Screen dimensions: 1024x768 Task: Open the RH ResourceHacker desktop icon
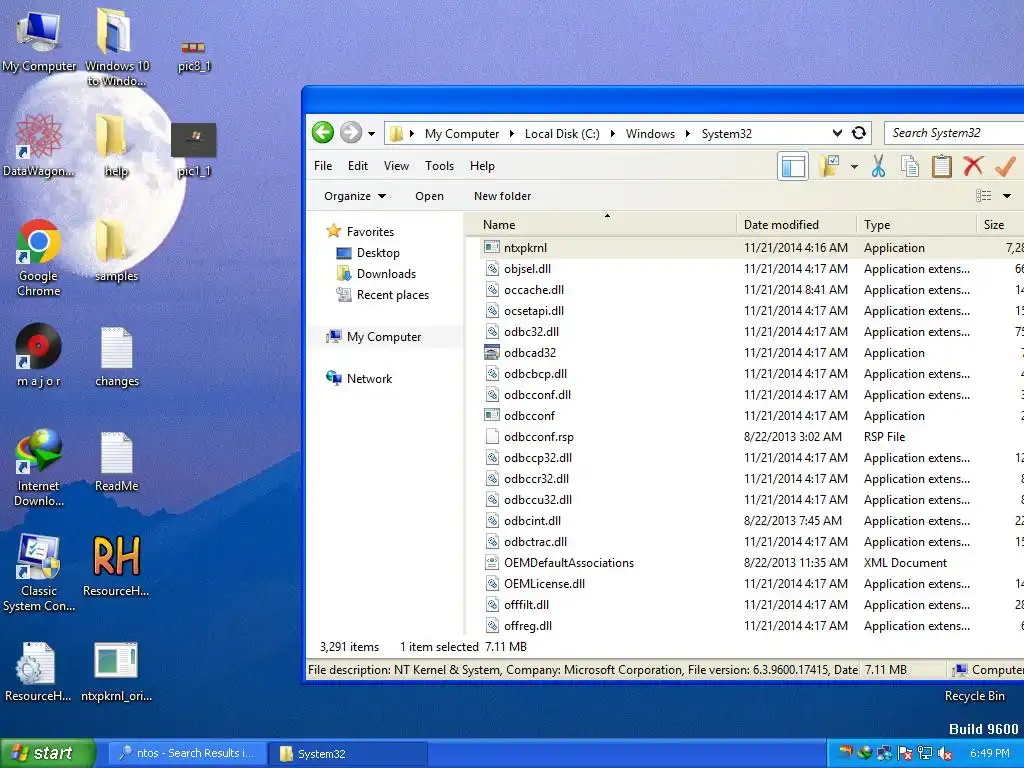tap(116, 566)
